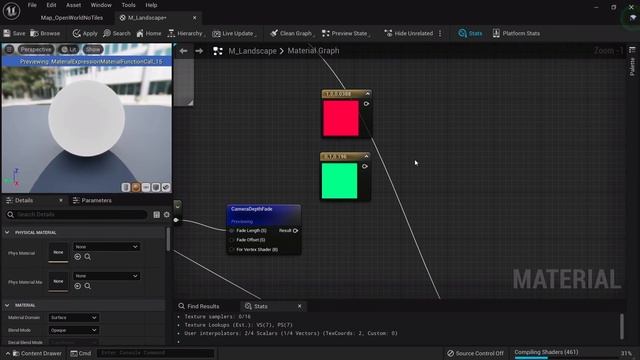640x360 pixels.
Task: Browse to Phys Material asset magnifier
Action: tap(88, 257)
